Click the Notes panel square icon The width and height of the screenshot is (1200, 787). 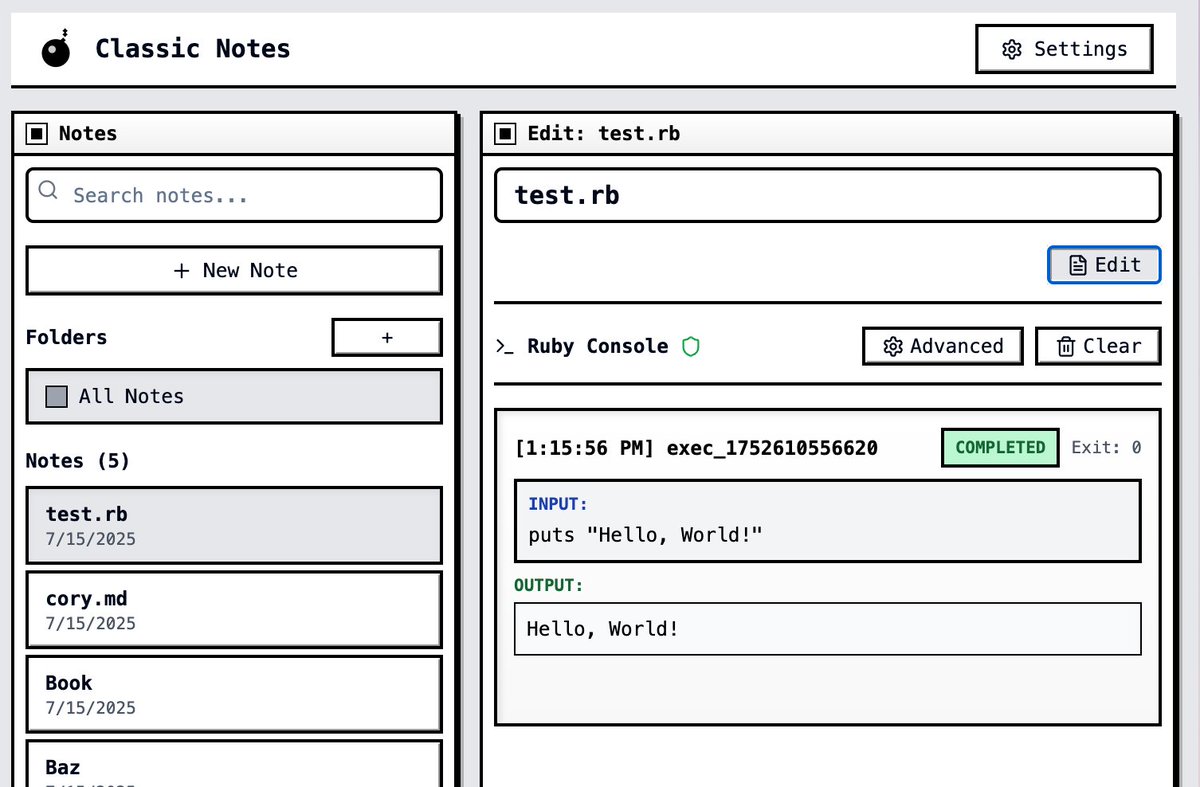37,133
